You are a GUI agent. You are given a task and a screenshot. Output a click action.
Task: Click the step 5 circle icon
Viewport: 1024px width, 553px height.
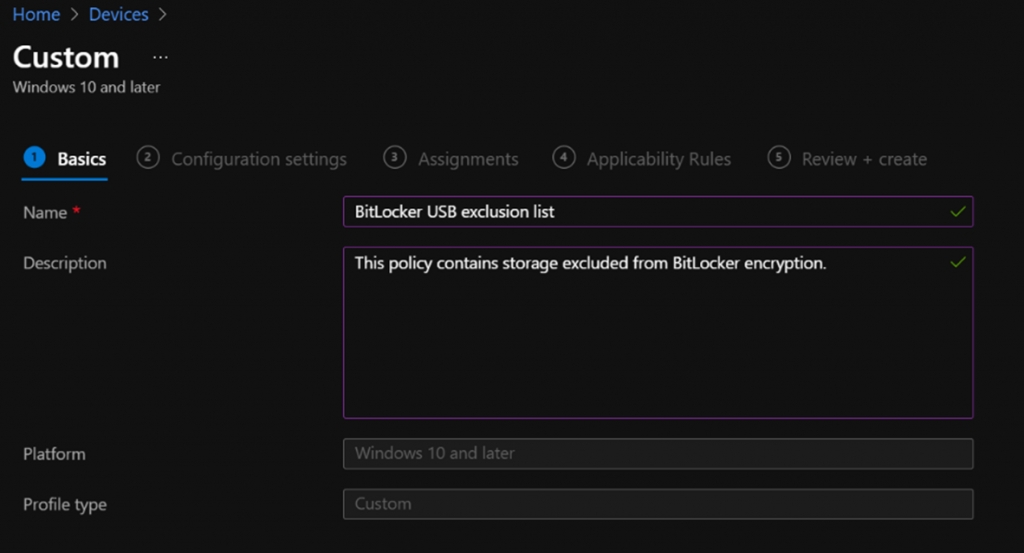click(779, 158)
